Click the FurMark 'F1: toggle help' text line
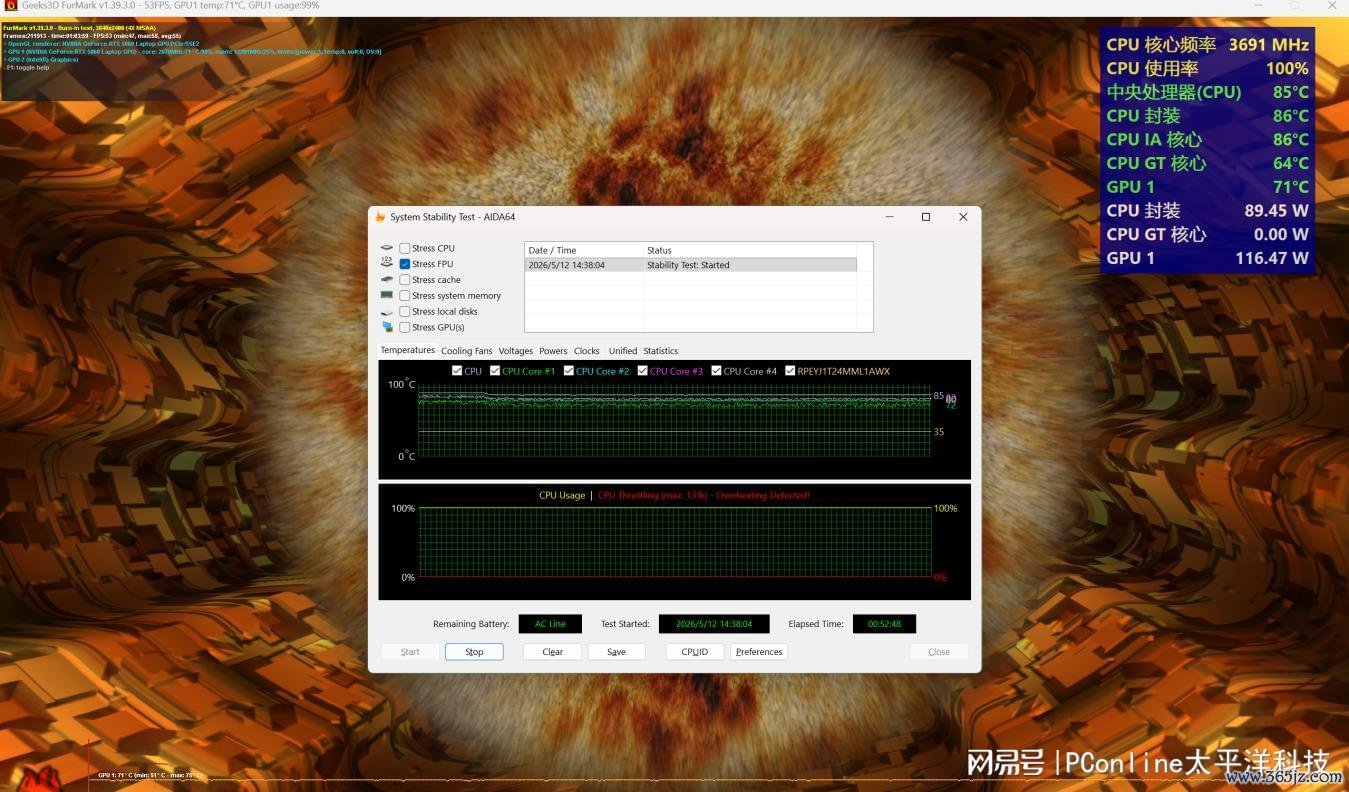This screenshot has width=1349, height=792. (x=27, y=67)
